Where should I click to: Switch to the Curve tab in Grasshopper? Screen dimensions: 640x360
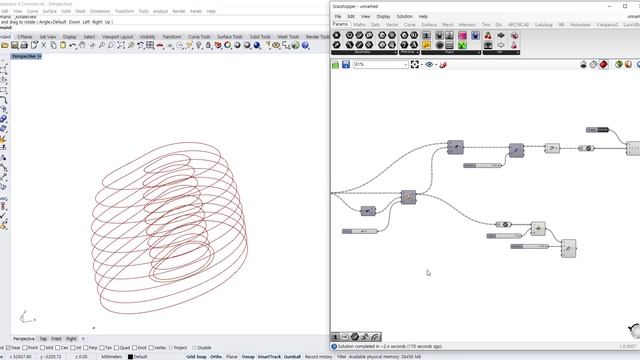click(409, 25)
